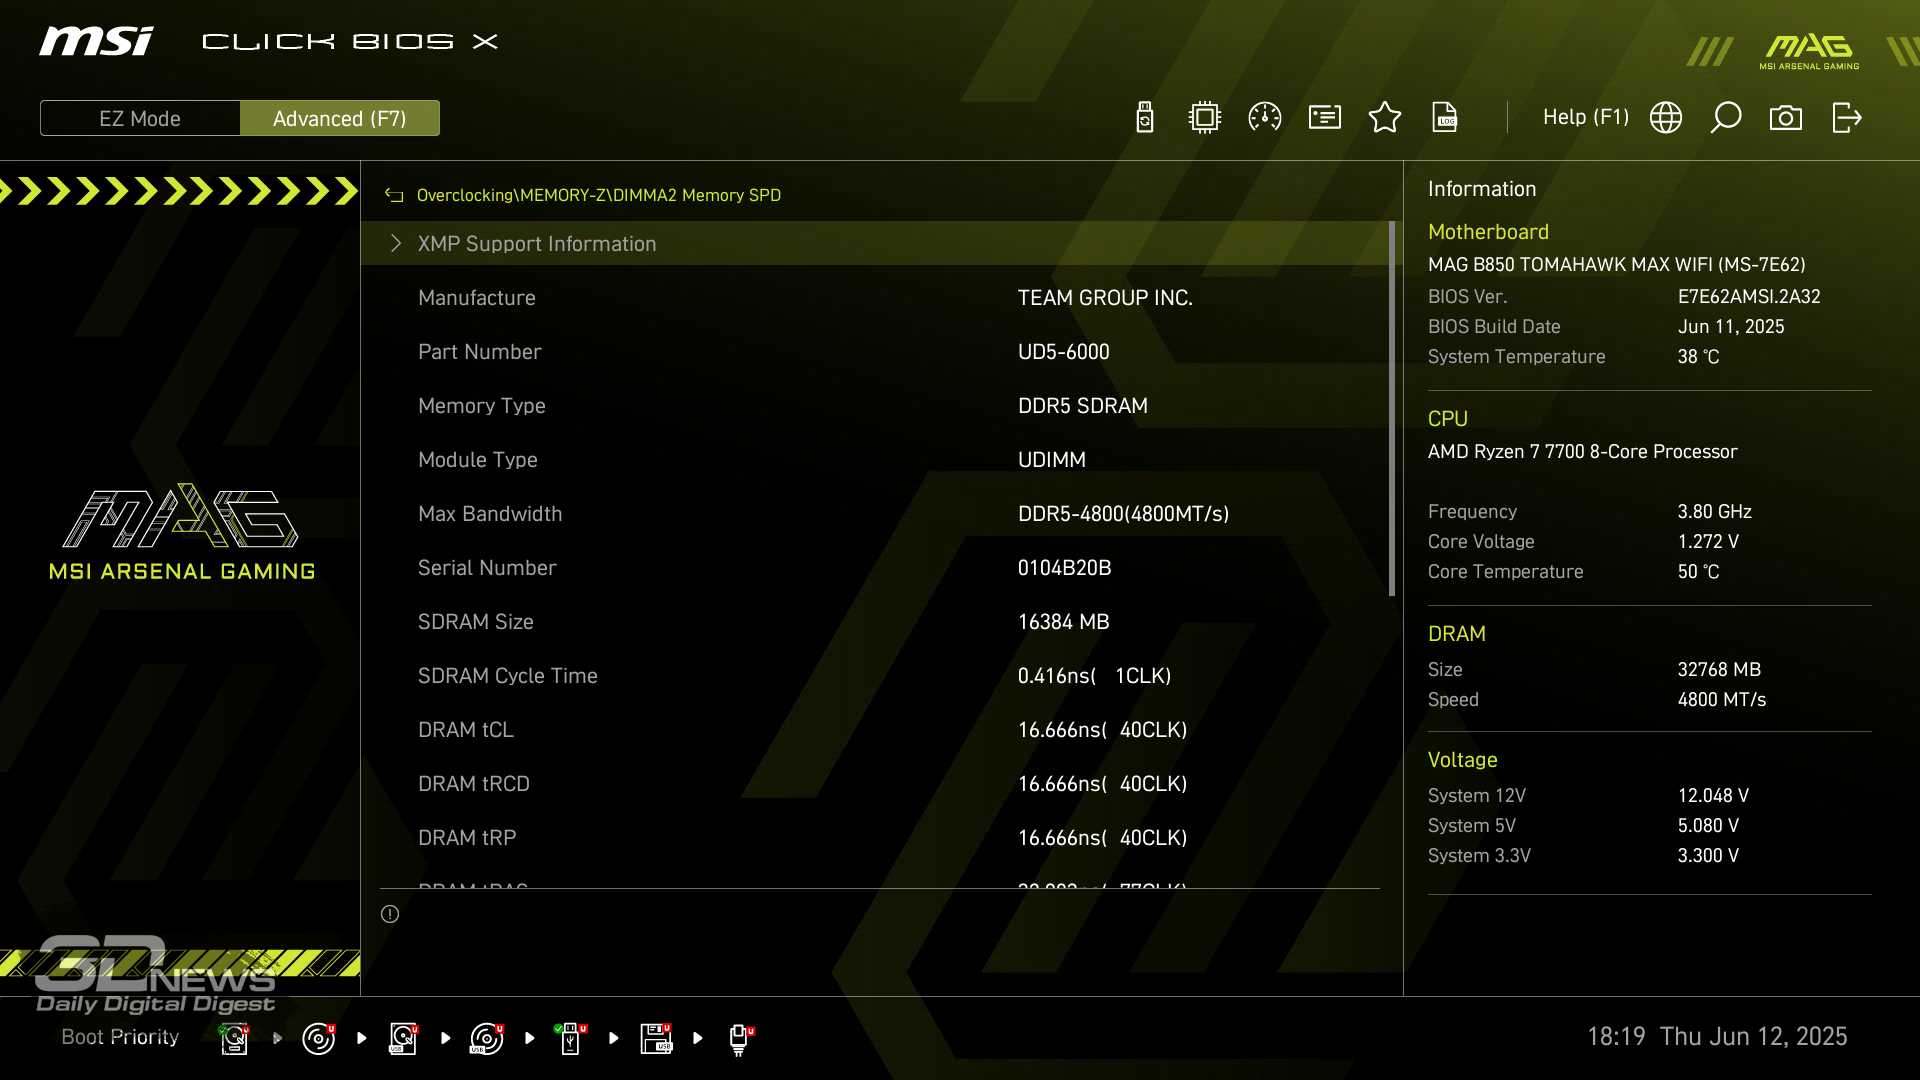
Task: Click the Motherboard heading in Information panel
Action: (x=1488, y=232)
